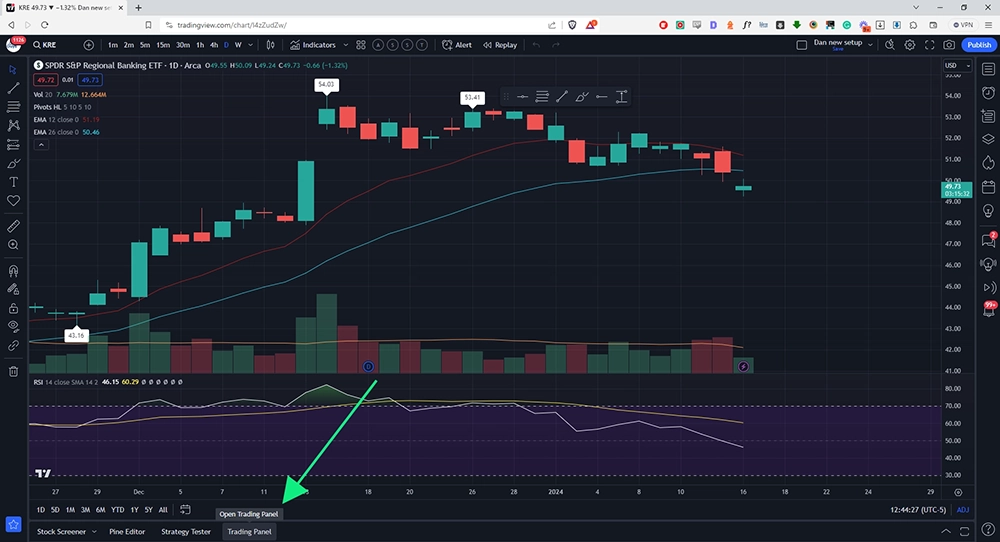Save the Dan new setup layout
1000x542 pixels.
(837, 49)
